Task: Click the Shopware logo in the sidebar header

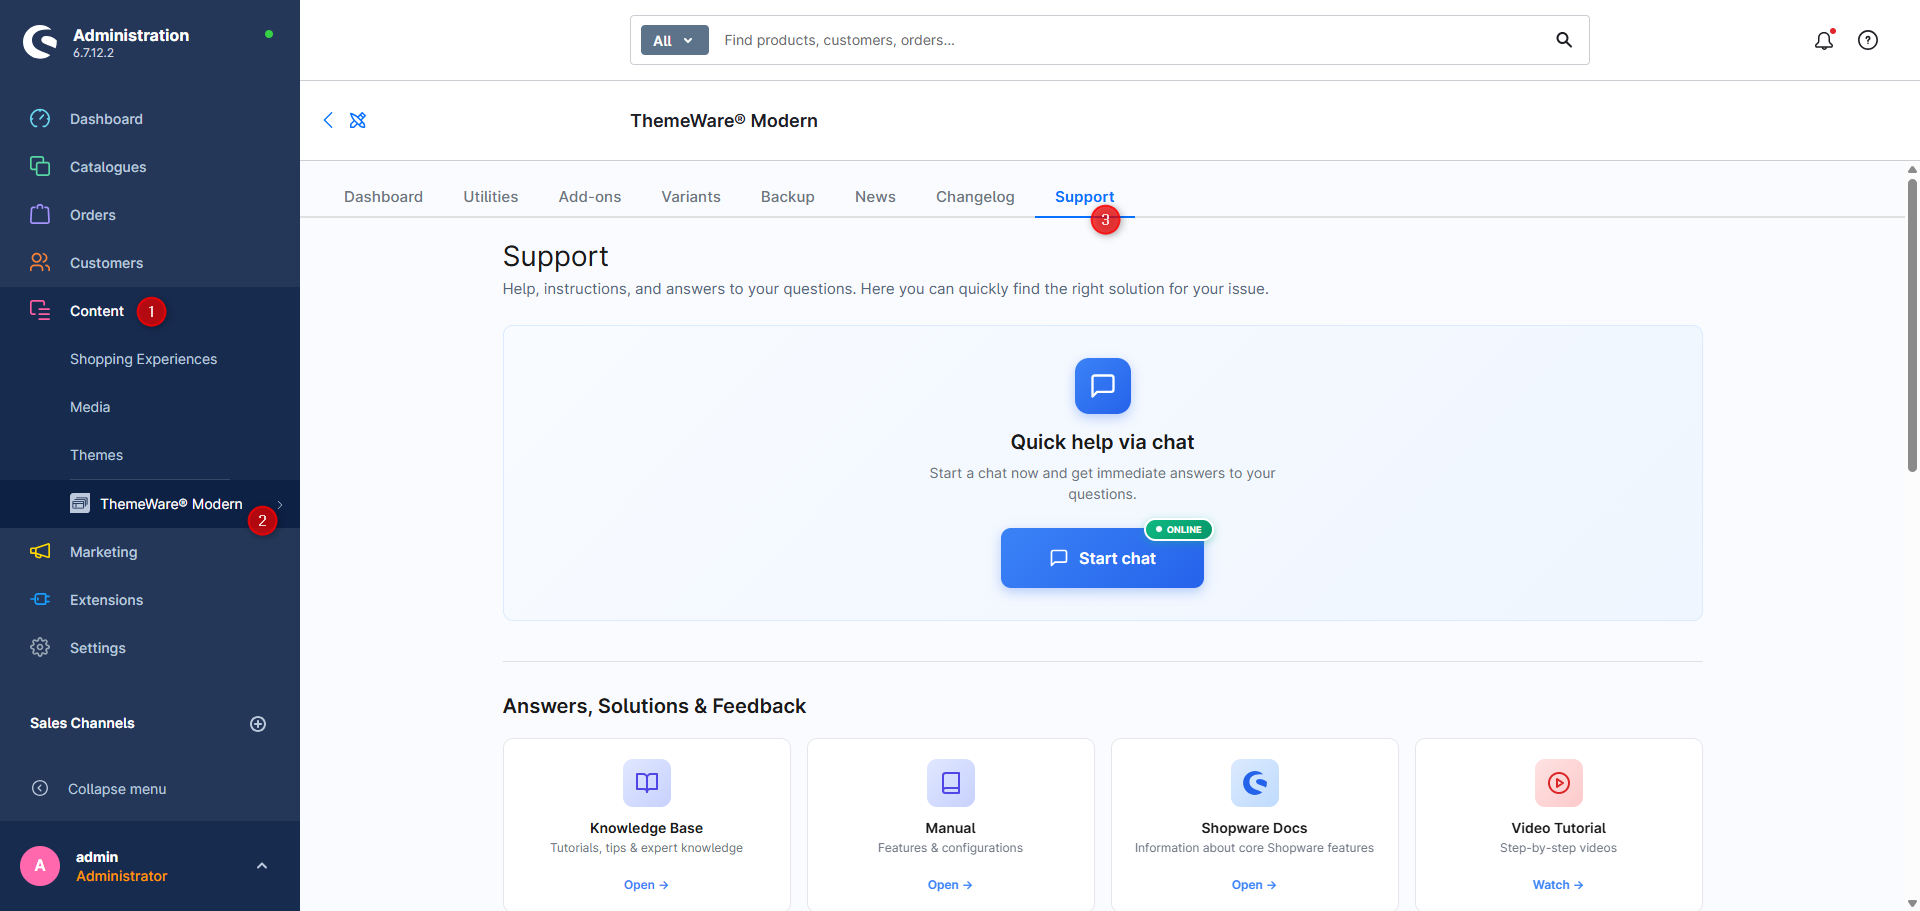Action: (40, 41)
